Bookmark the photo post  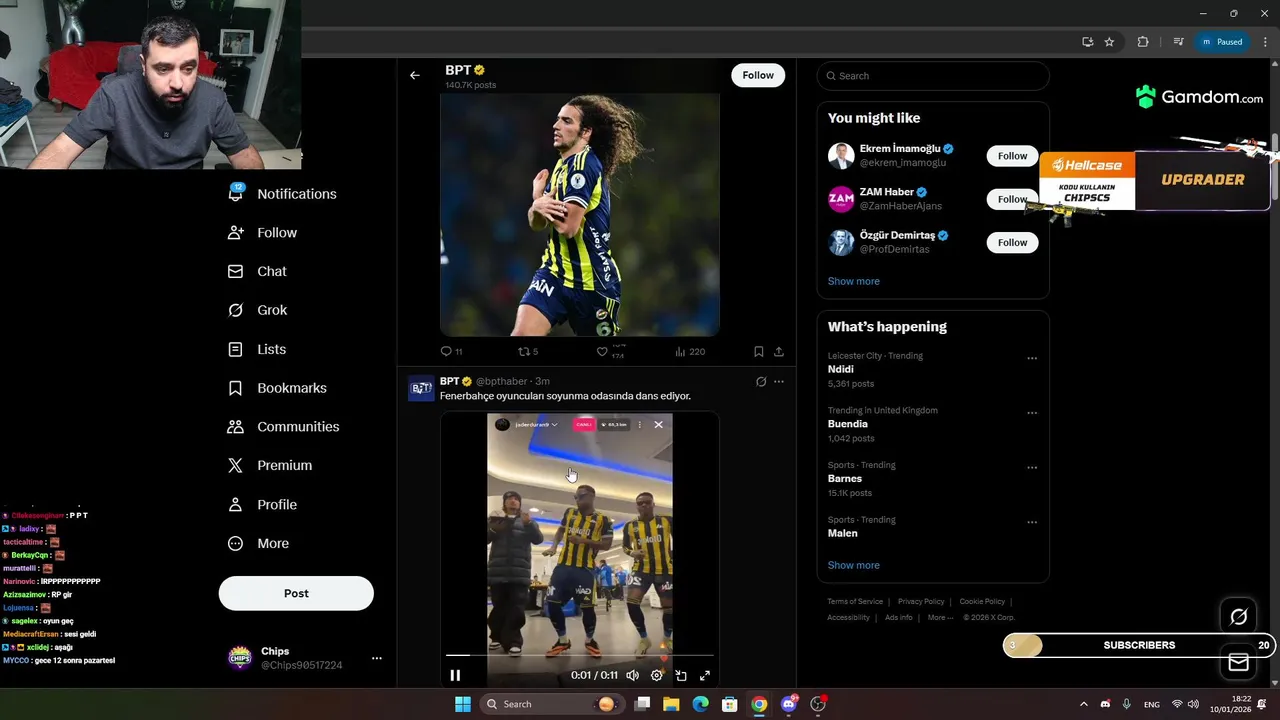(758, 352)
